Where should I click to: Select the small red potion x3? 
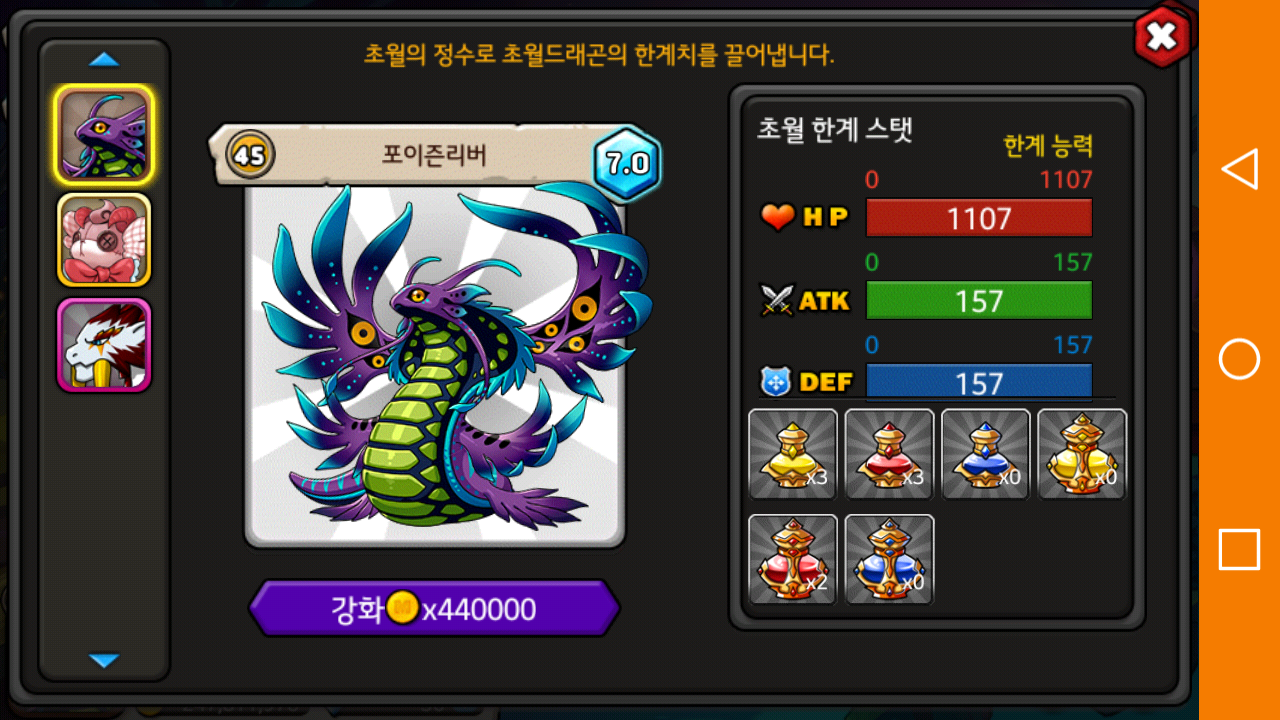pyautogui.click(x=889, y=454)
